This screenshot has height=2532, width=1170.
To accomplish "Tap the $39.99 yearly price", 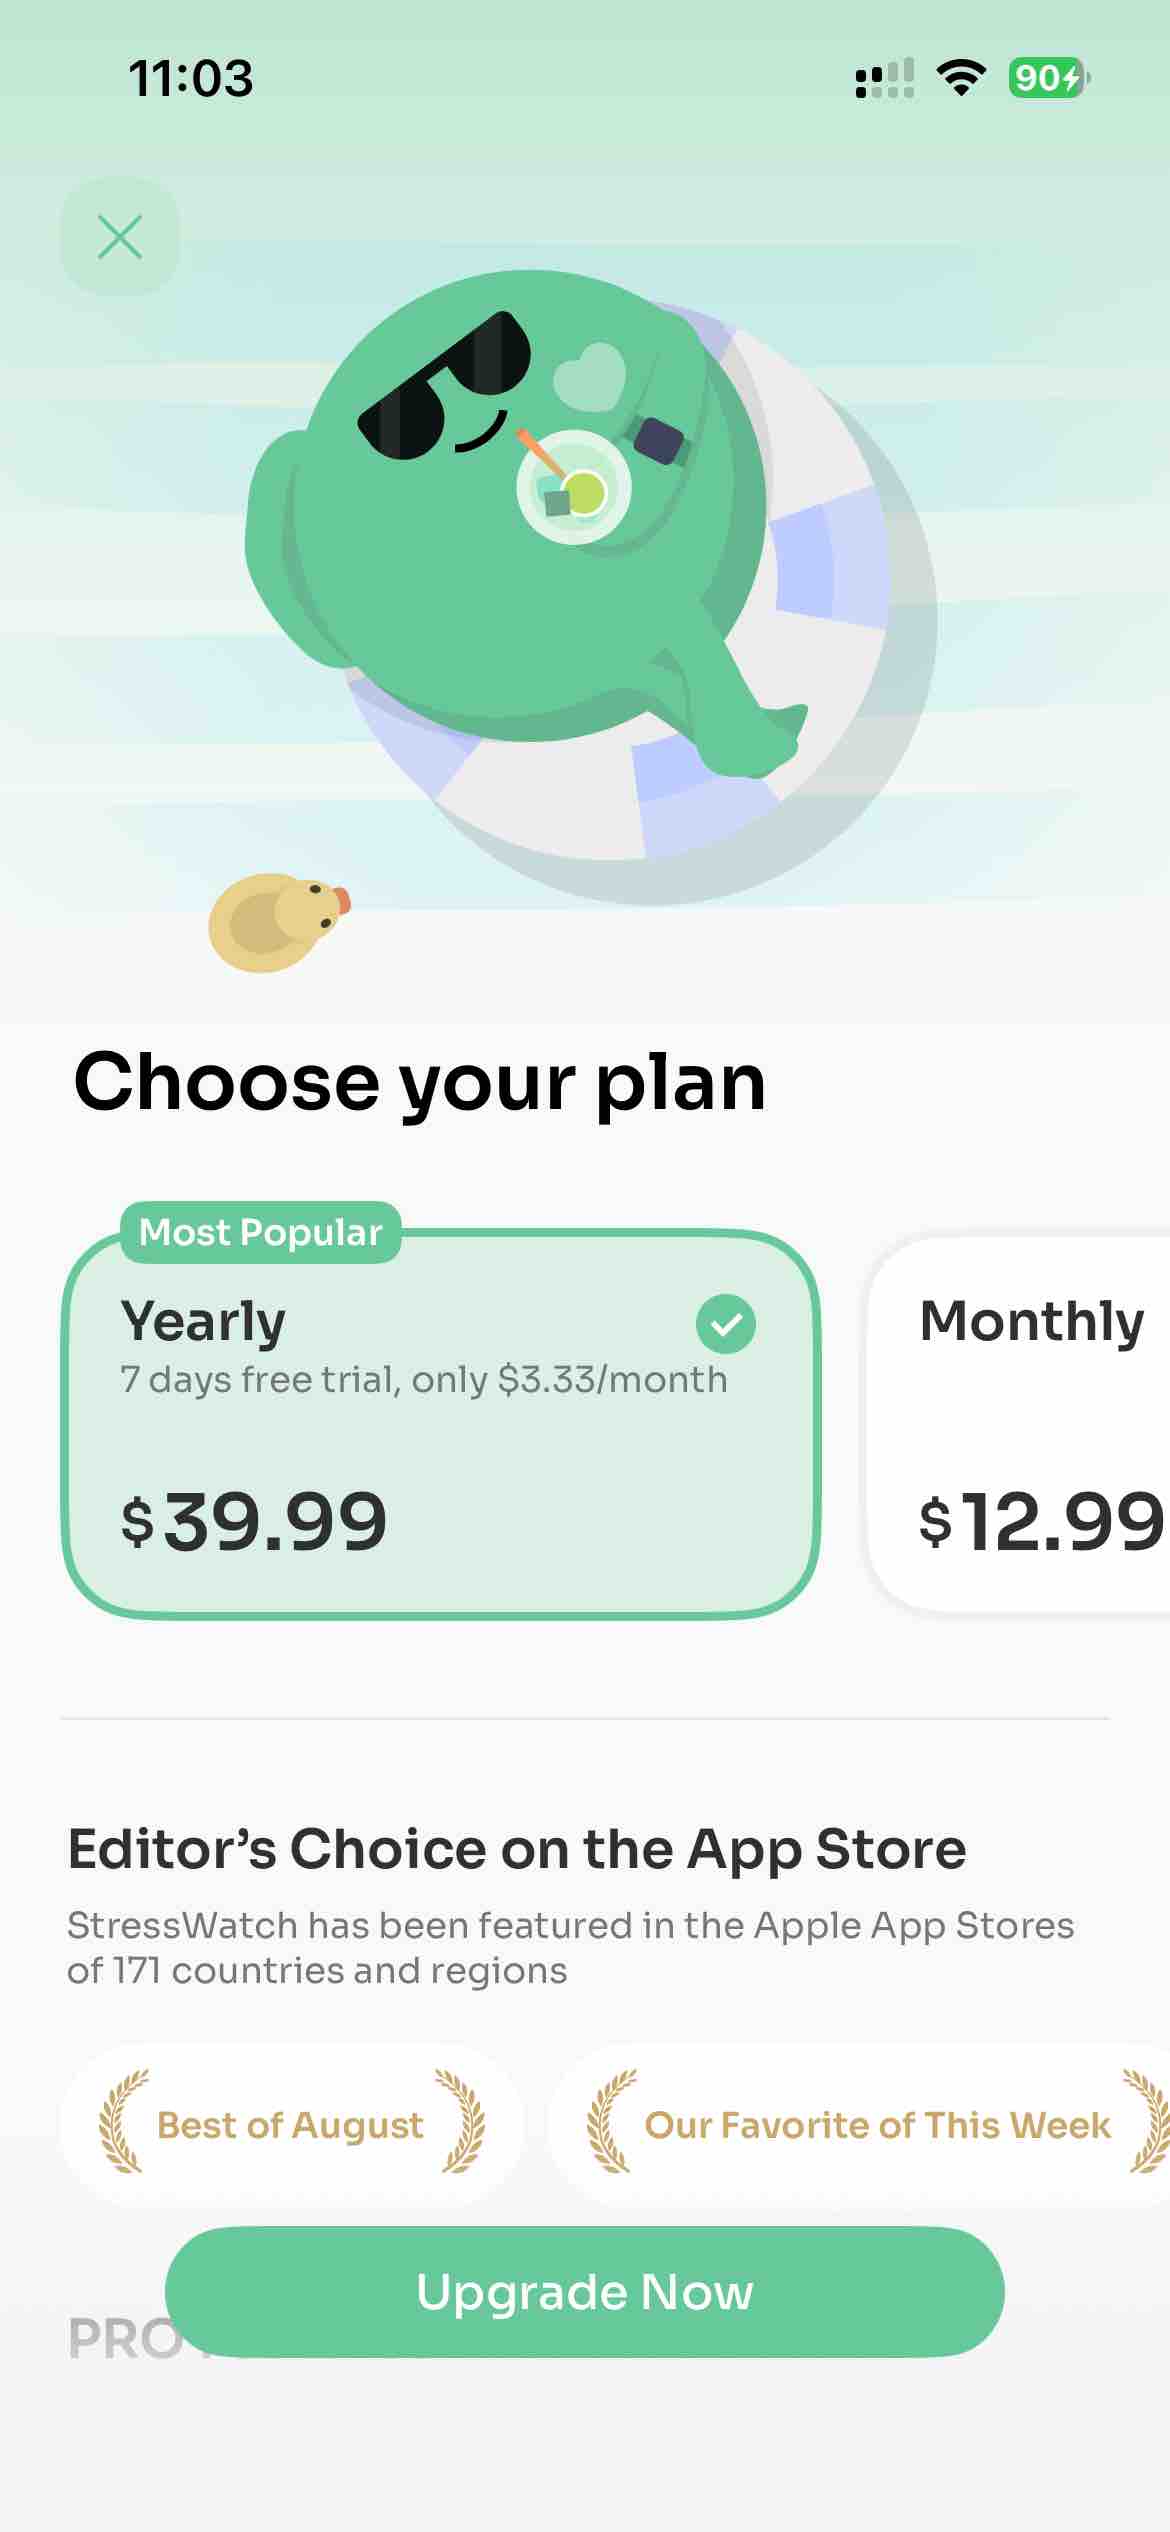I will [254, 1522].
